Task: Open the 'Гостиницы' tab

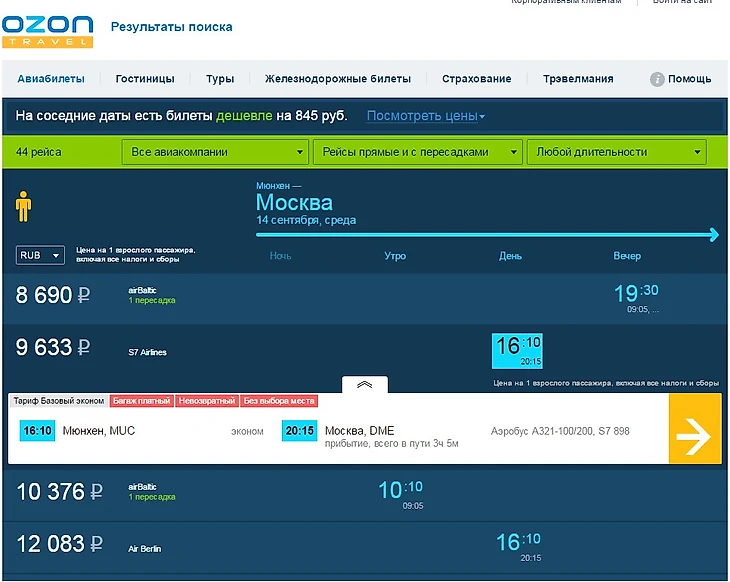Action: point(145,79)
